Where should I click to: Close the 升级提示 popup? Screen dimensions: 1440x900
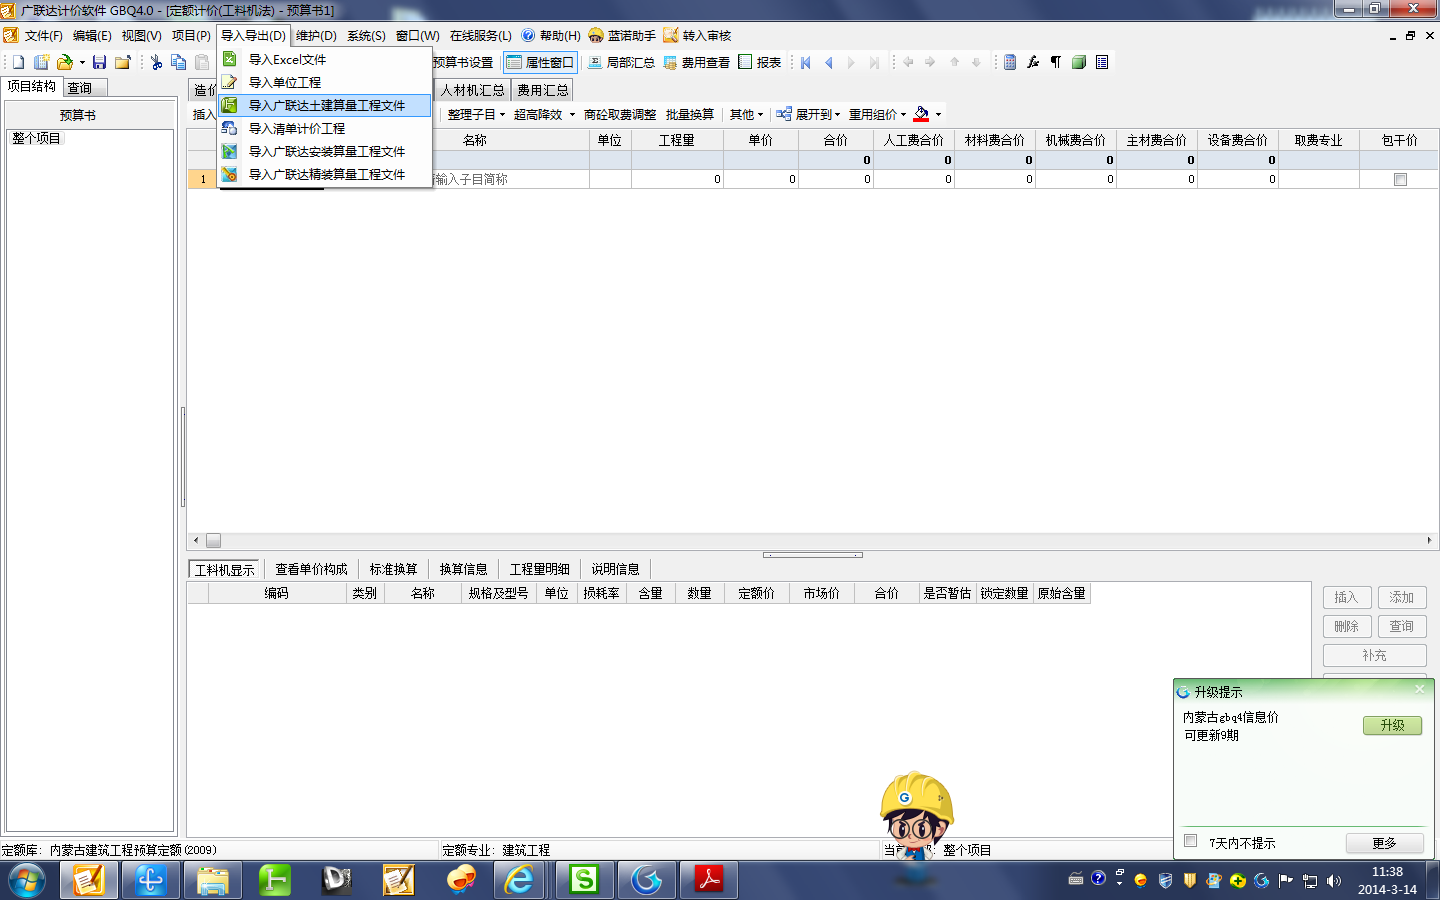[x=1419, y=689]
